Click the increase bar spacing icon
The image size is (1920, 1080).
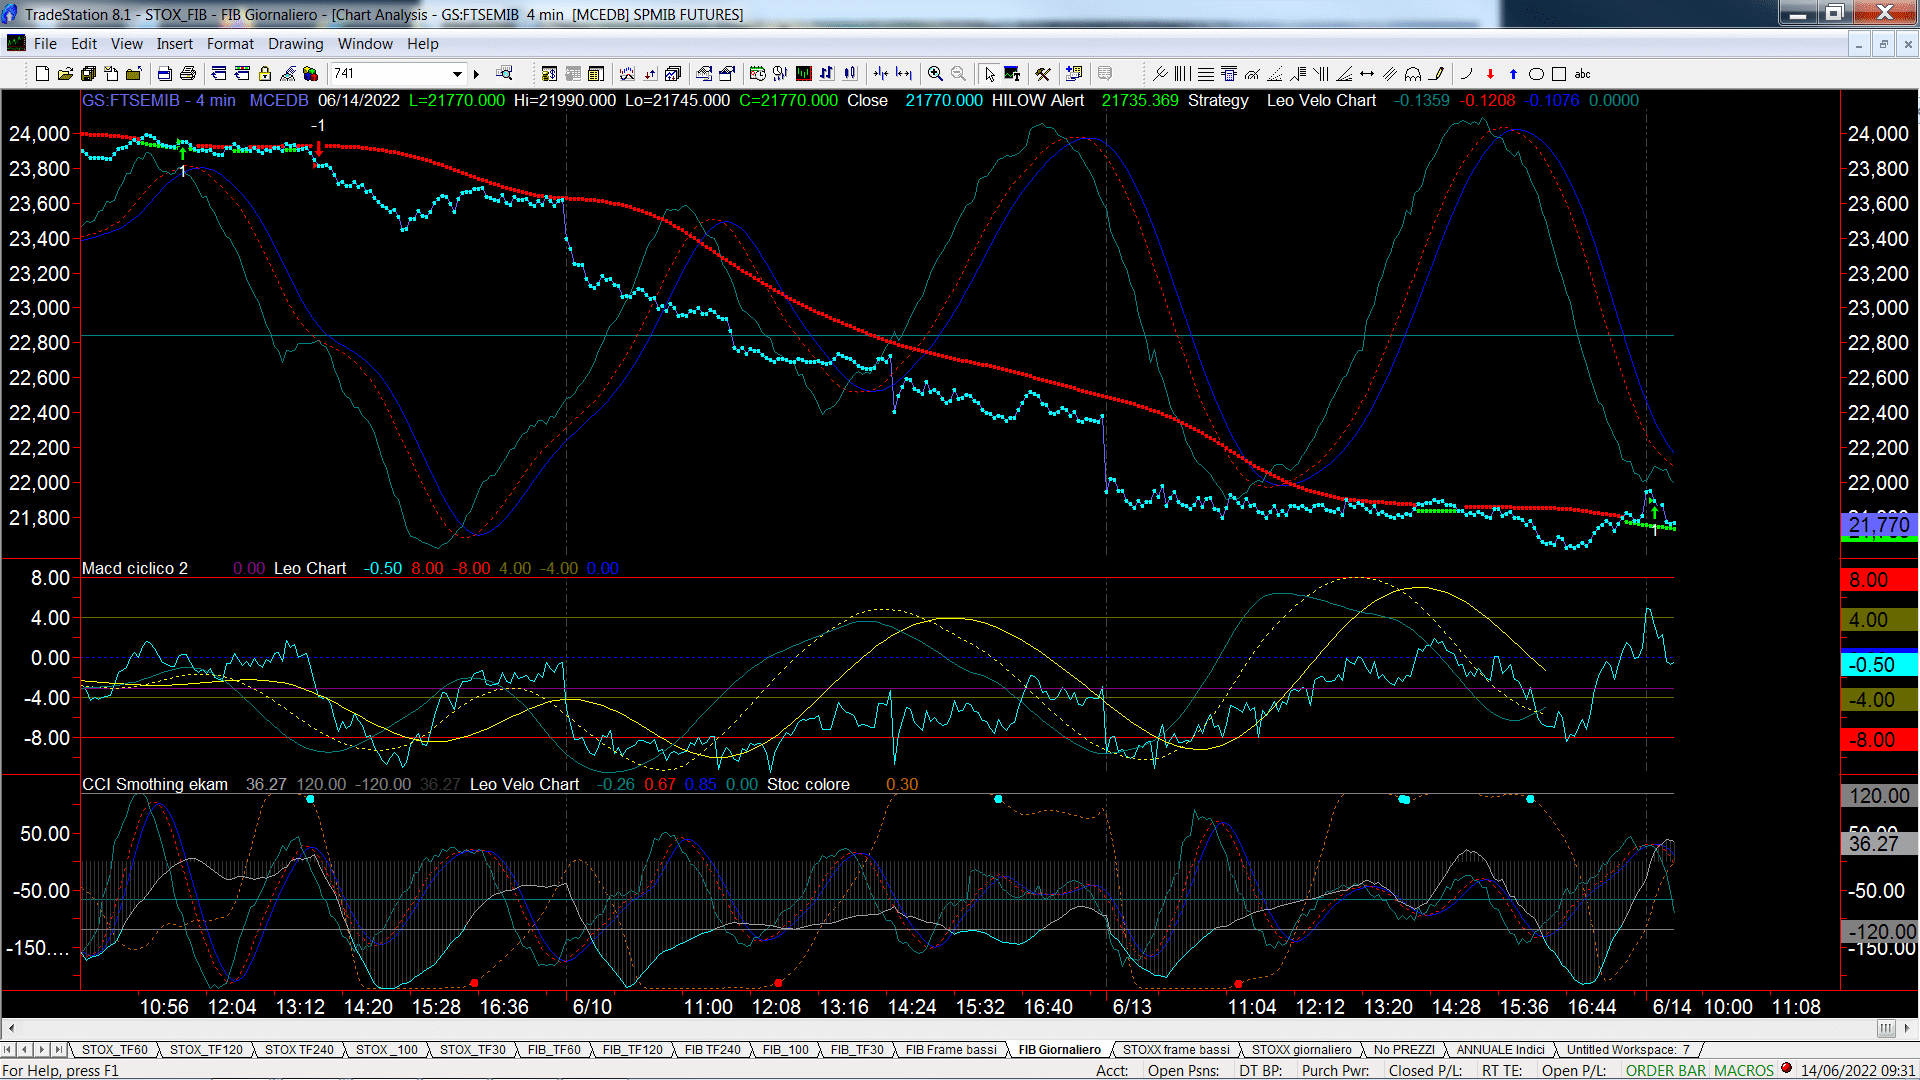coord(904,73)
